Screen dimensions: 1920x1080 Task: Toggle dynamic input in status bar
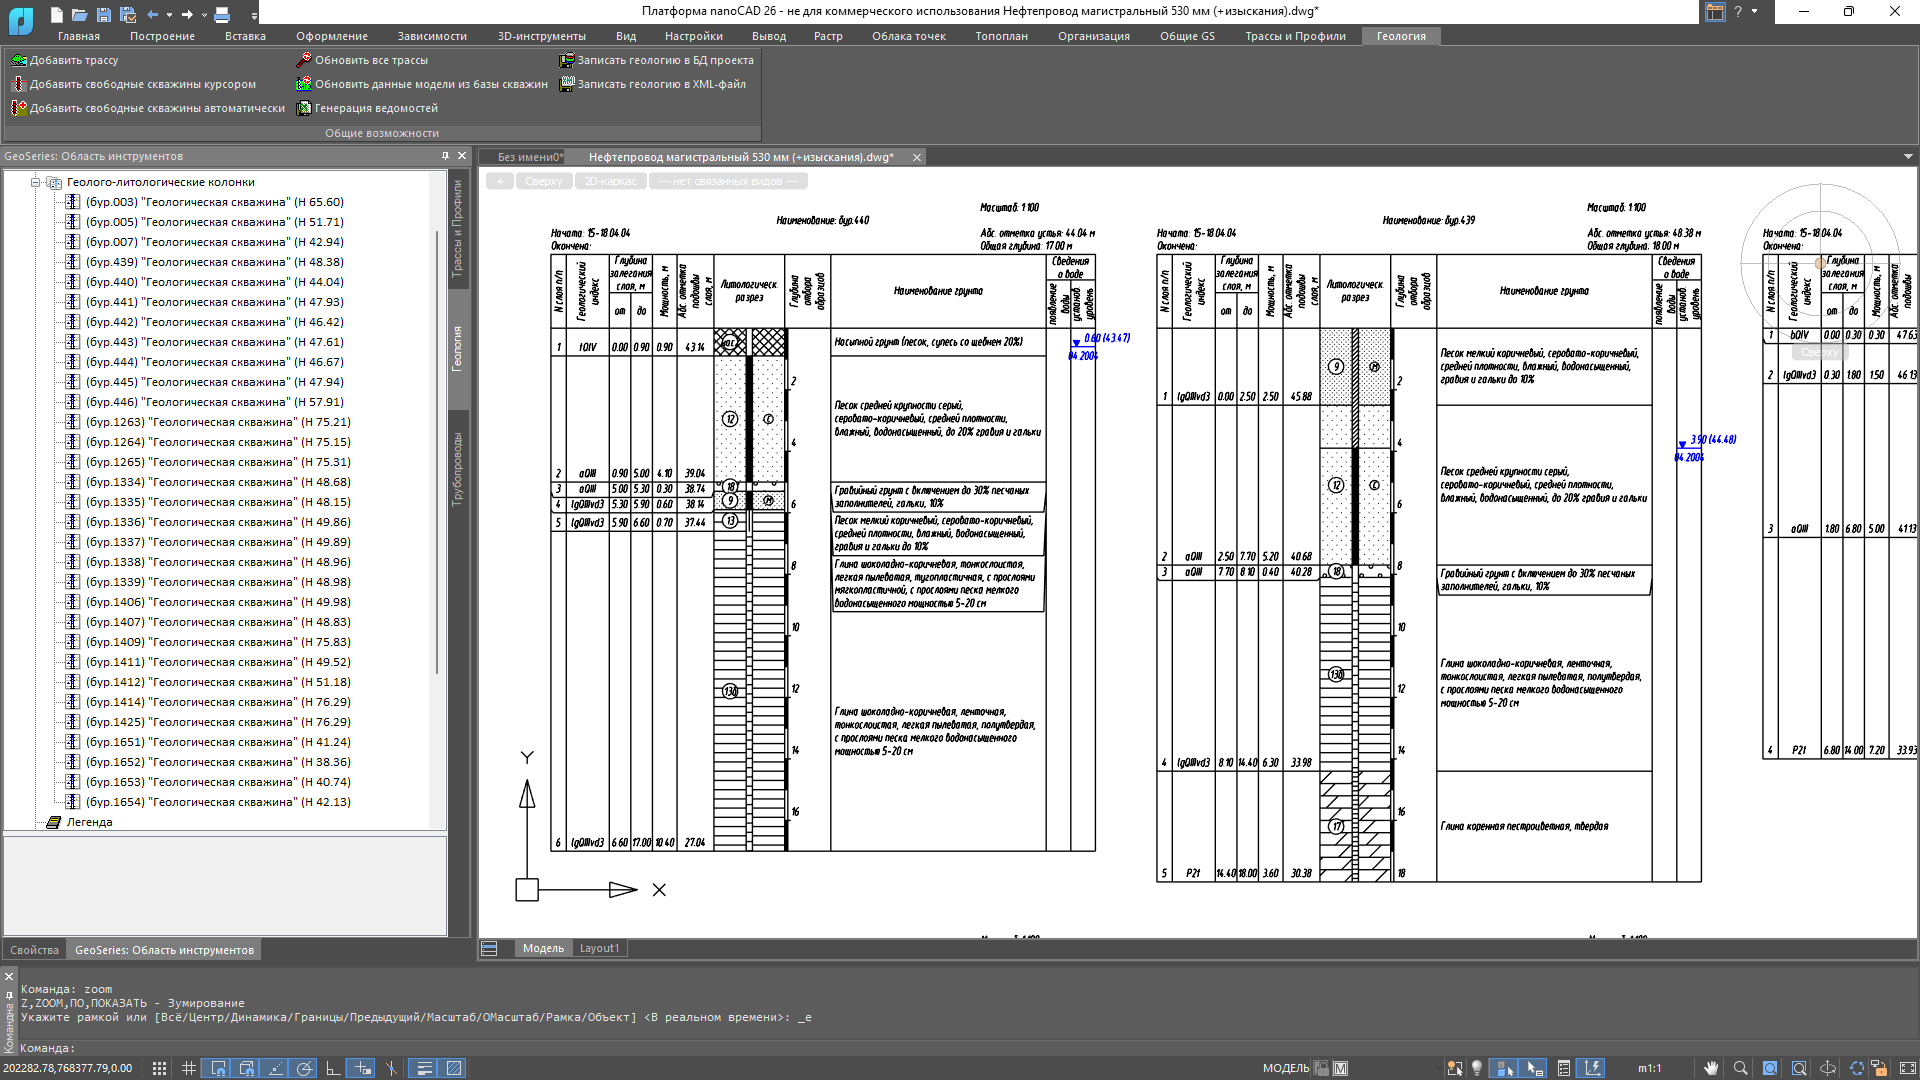[362, 1068]
